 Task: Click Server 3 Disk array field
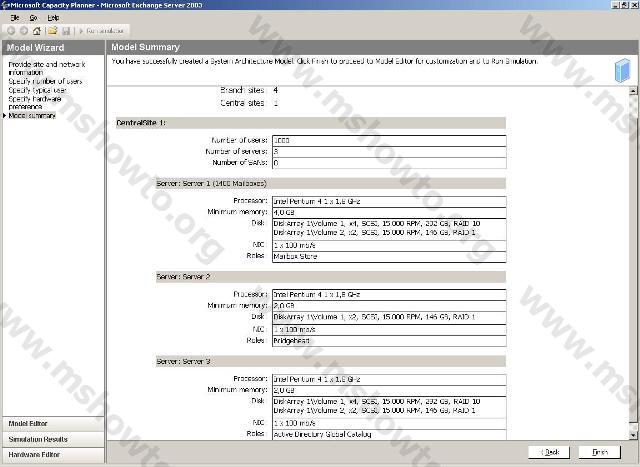(389, 407)
